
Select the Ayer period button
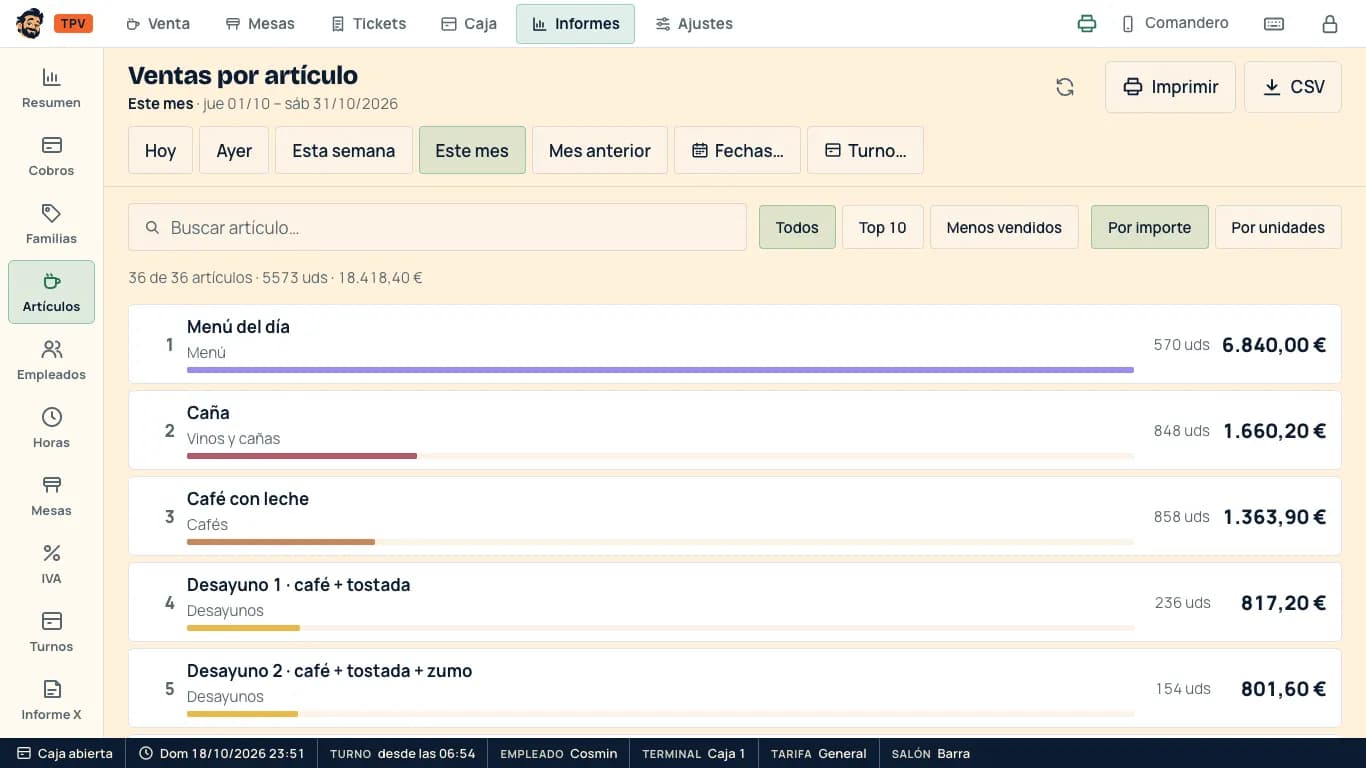coord(234,150)
